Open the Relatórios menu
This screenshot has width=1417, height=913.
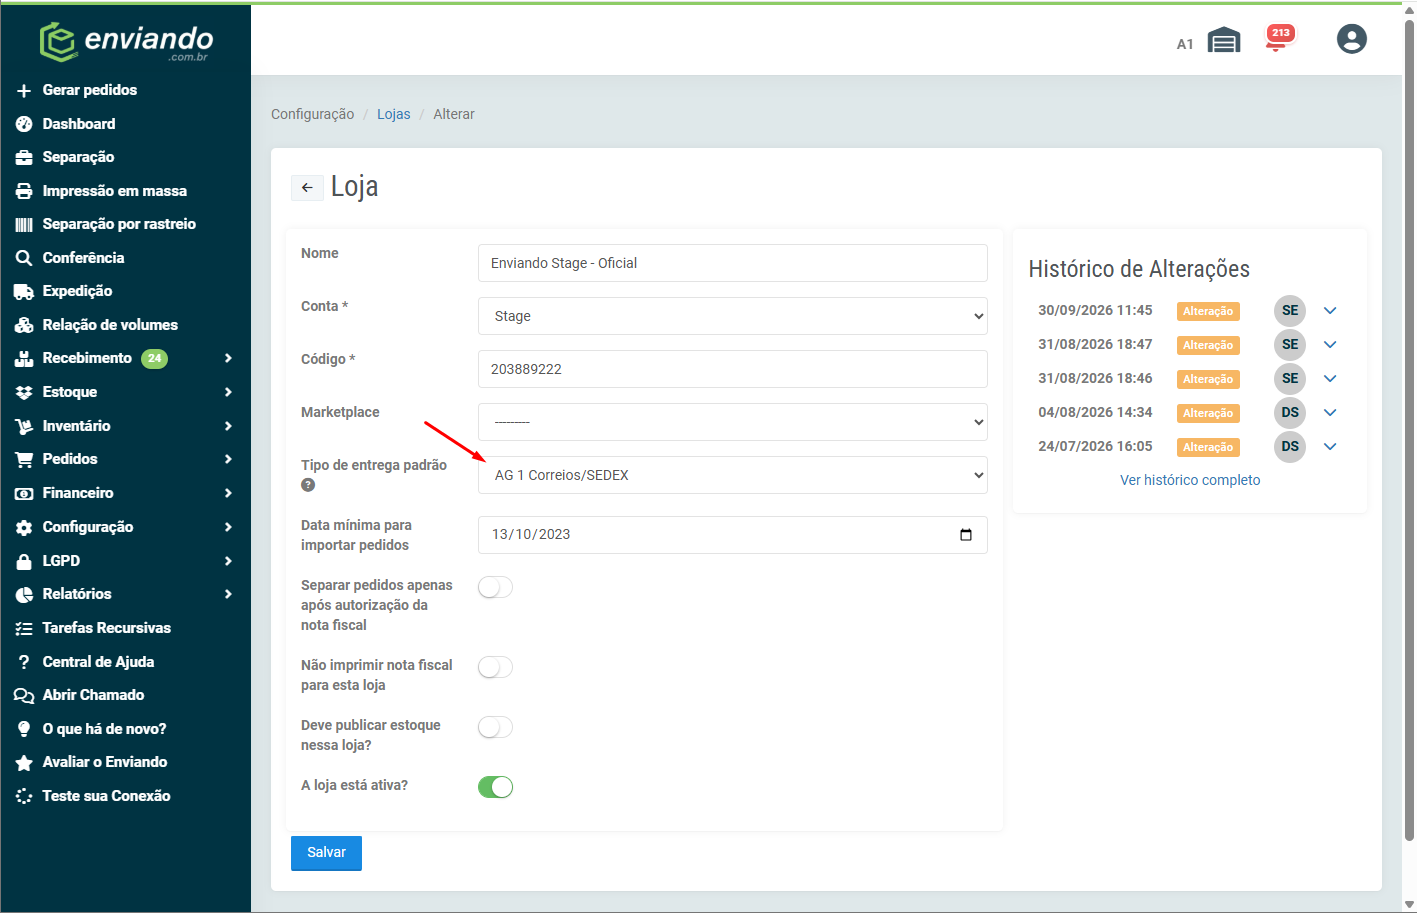[x=125, y=594]
